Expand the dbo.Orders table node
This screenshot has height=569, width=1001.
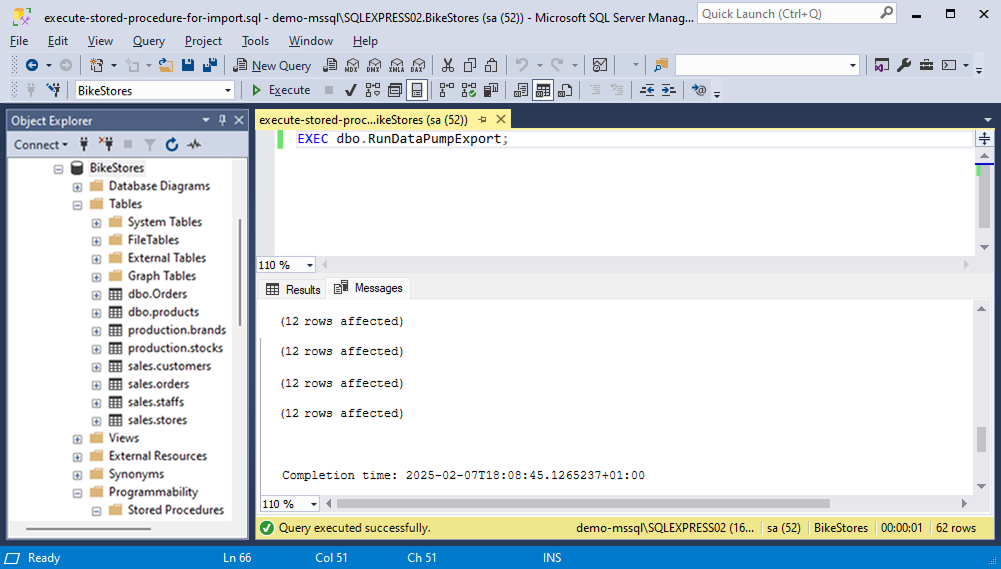(96, 295)
